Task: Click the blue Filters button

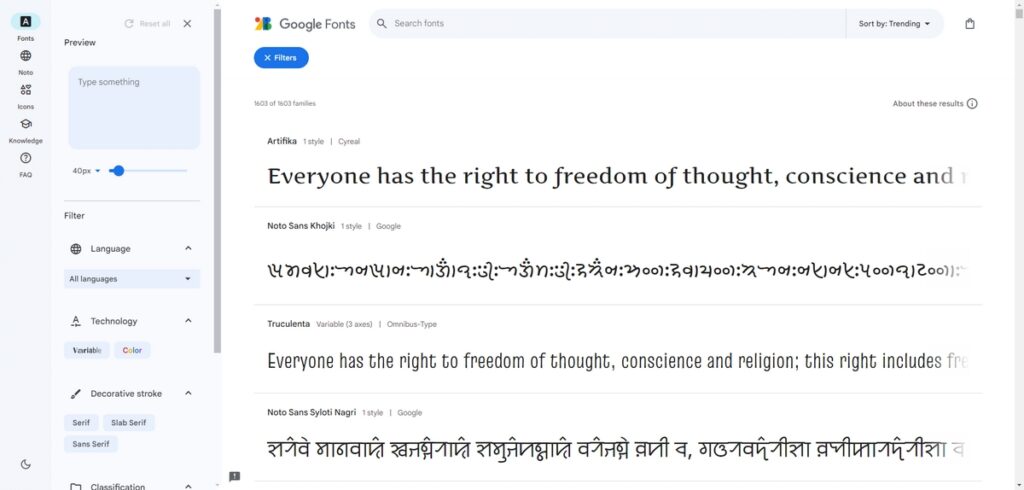Action: click(281, 58)
